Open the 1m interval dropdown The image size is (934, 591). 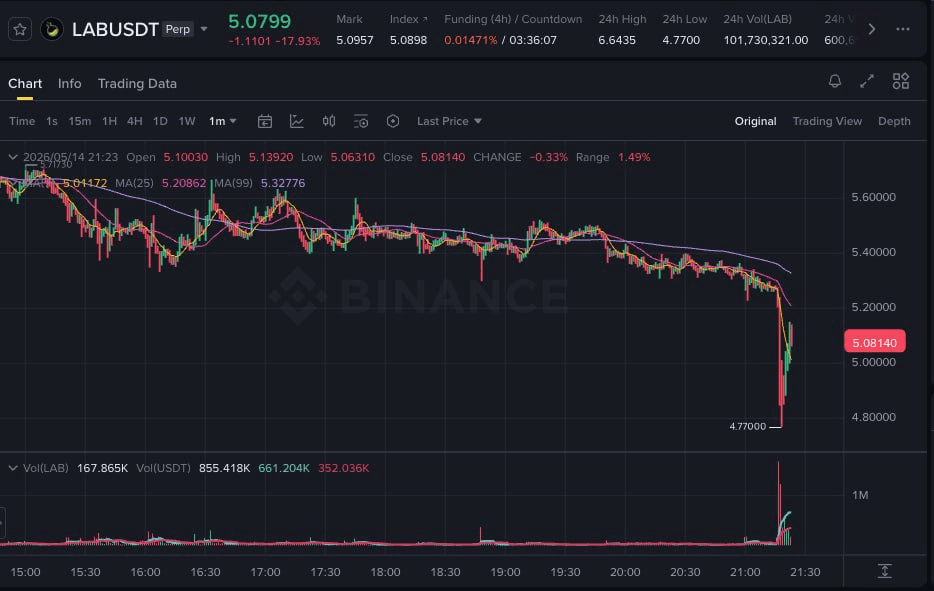(222, 121)
